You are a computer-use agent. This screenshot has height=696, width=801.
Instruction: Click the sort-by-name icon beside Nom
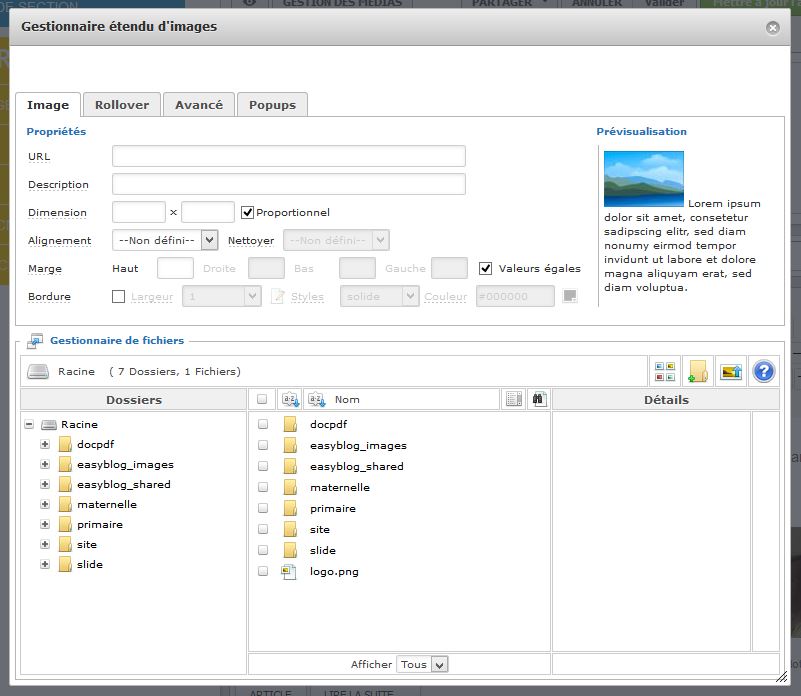pyautogui.click(x=316, y=399)
